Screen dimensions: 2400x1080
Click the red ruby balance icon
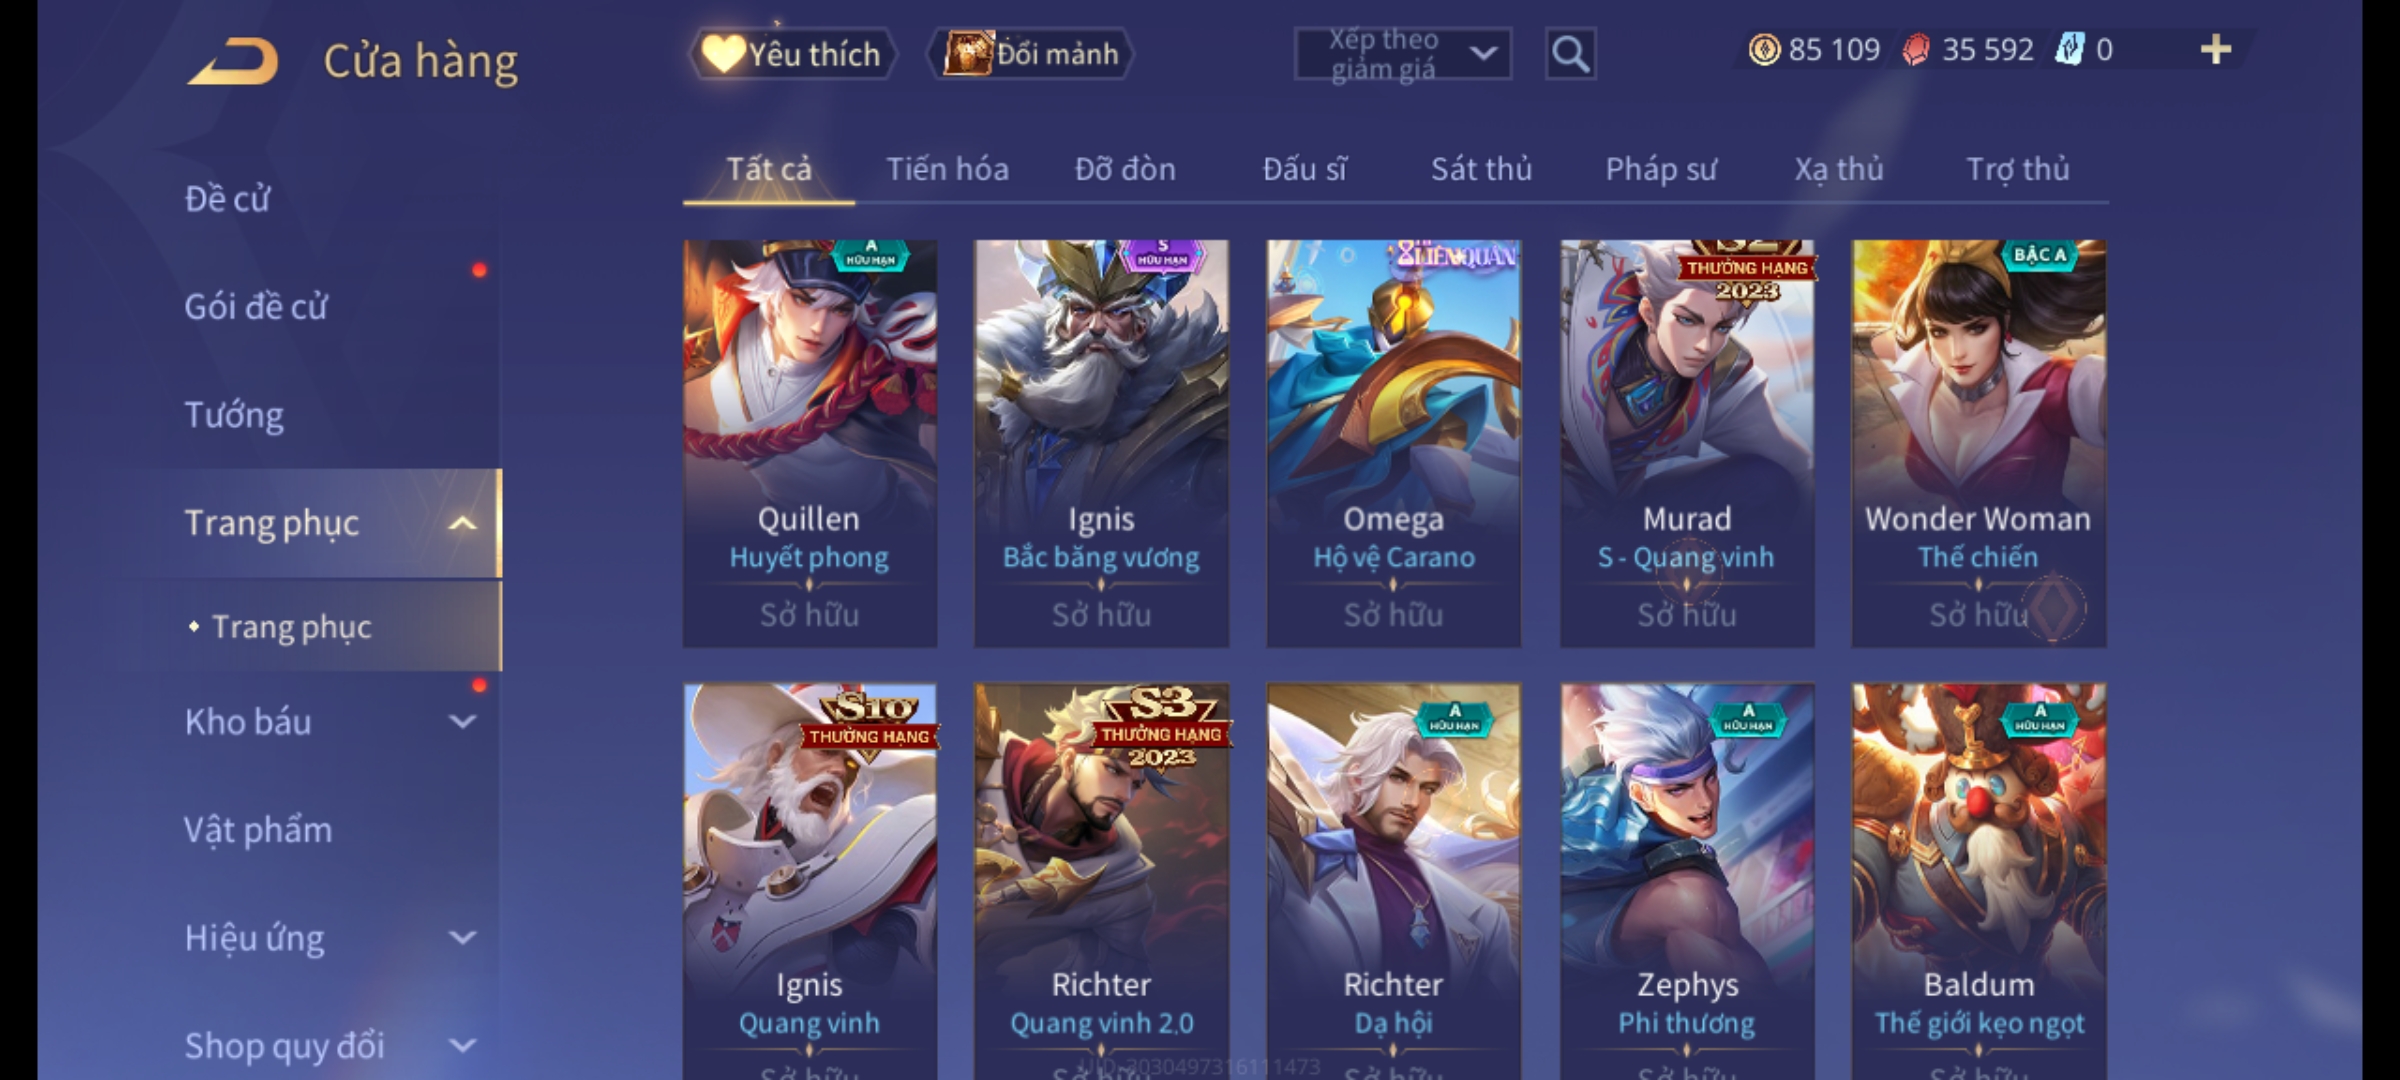(1915, 50)
